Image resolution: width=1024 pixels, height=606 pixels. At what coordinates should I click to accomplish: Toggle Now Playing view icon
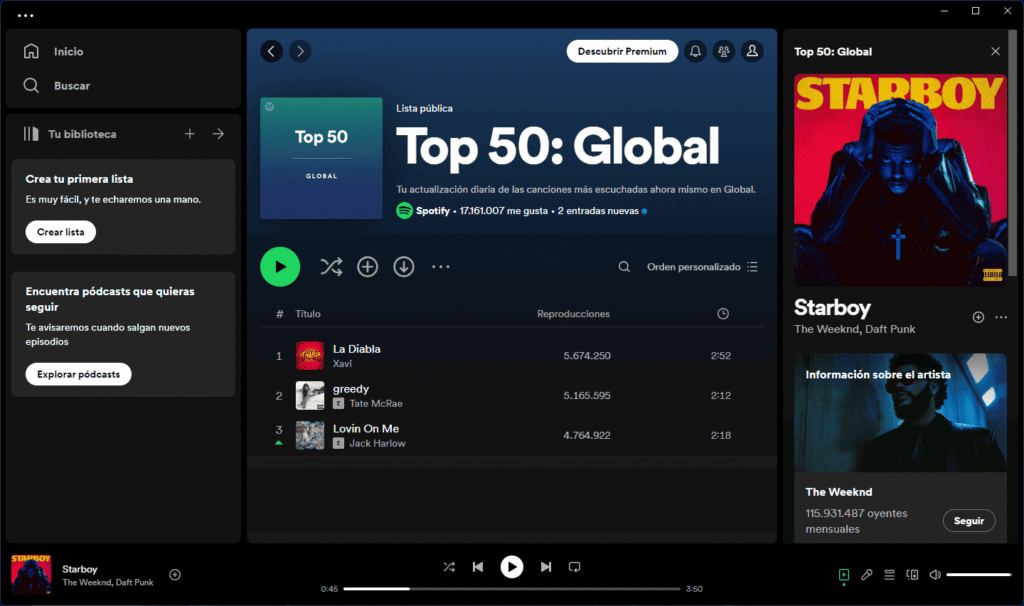pyautogui.click(x=844, y=575)
